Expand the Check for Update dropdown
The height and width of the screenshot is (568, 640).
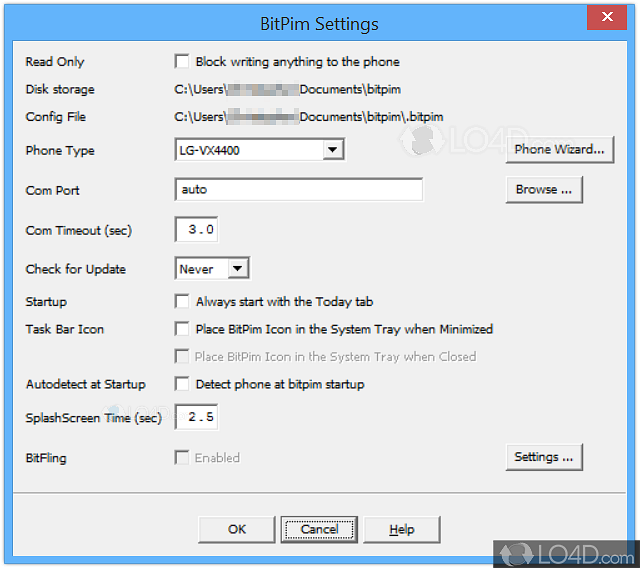click(x=238, y=268)
